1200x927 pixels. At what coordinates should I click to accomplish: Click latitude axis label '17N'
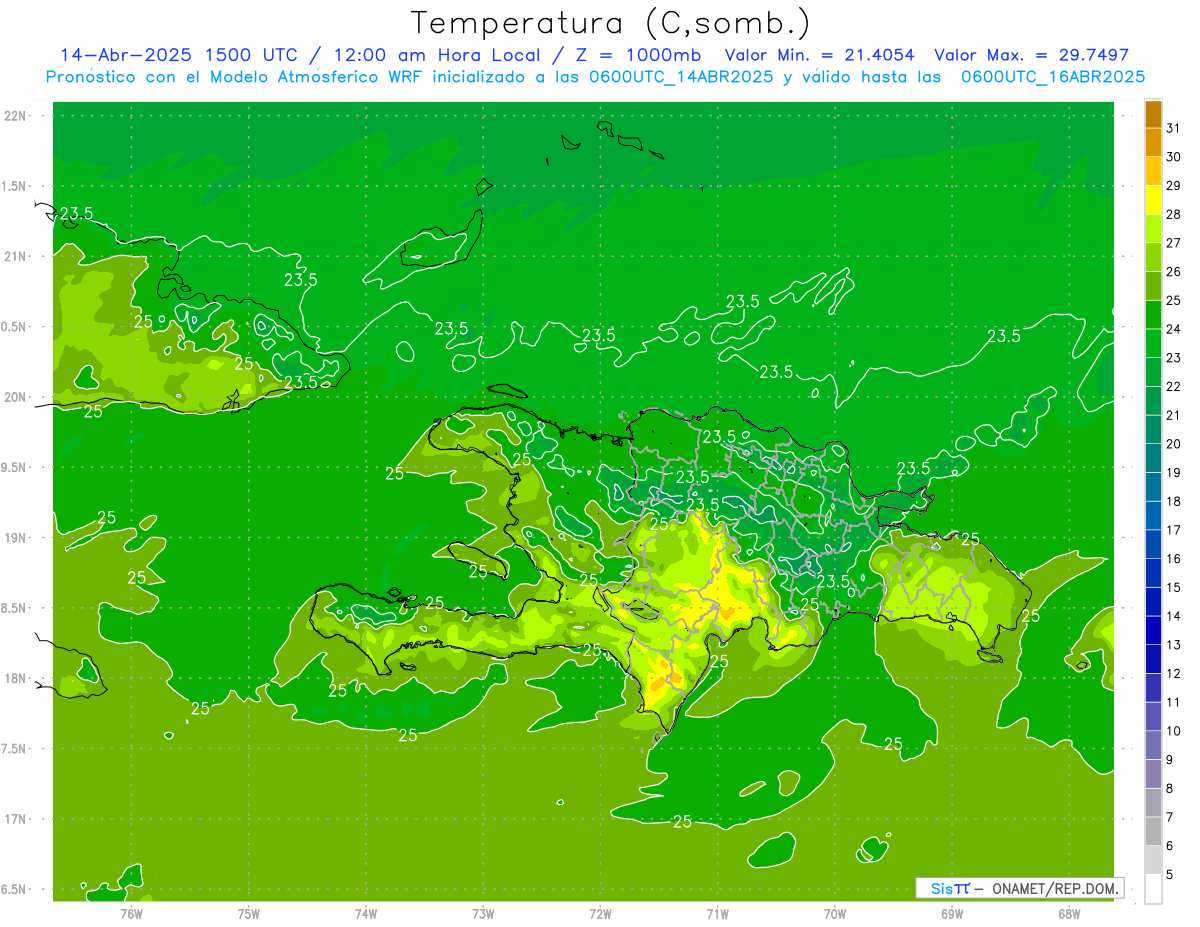[16, 819]
